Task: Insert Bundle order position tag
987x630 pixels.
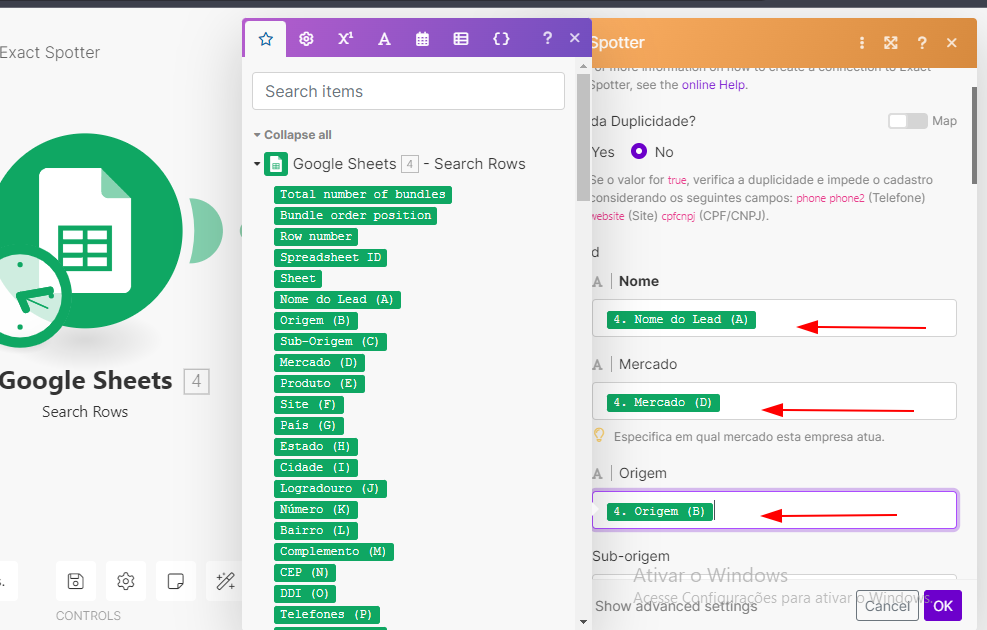Action: (x=355, y=215)
